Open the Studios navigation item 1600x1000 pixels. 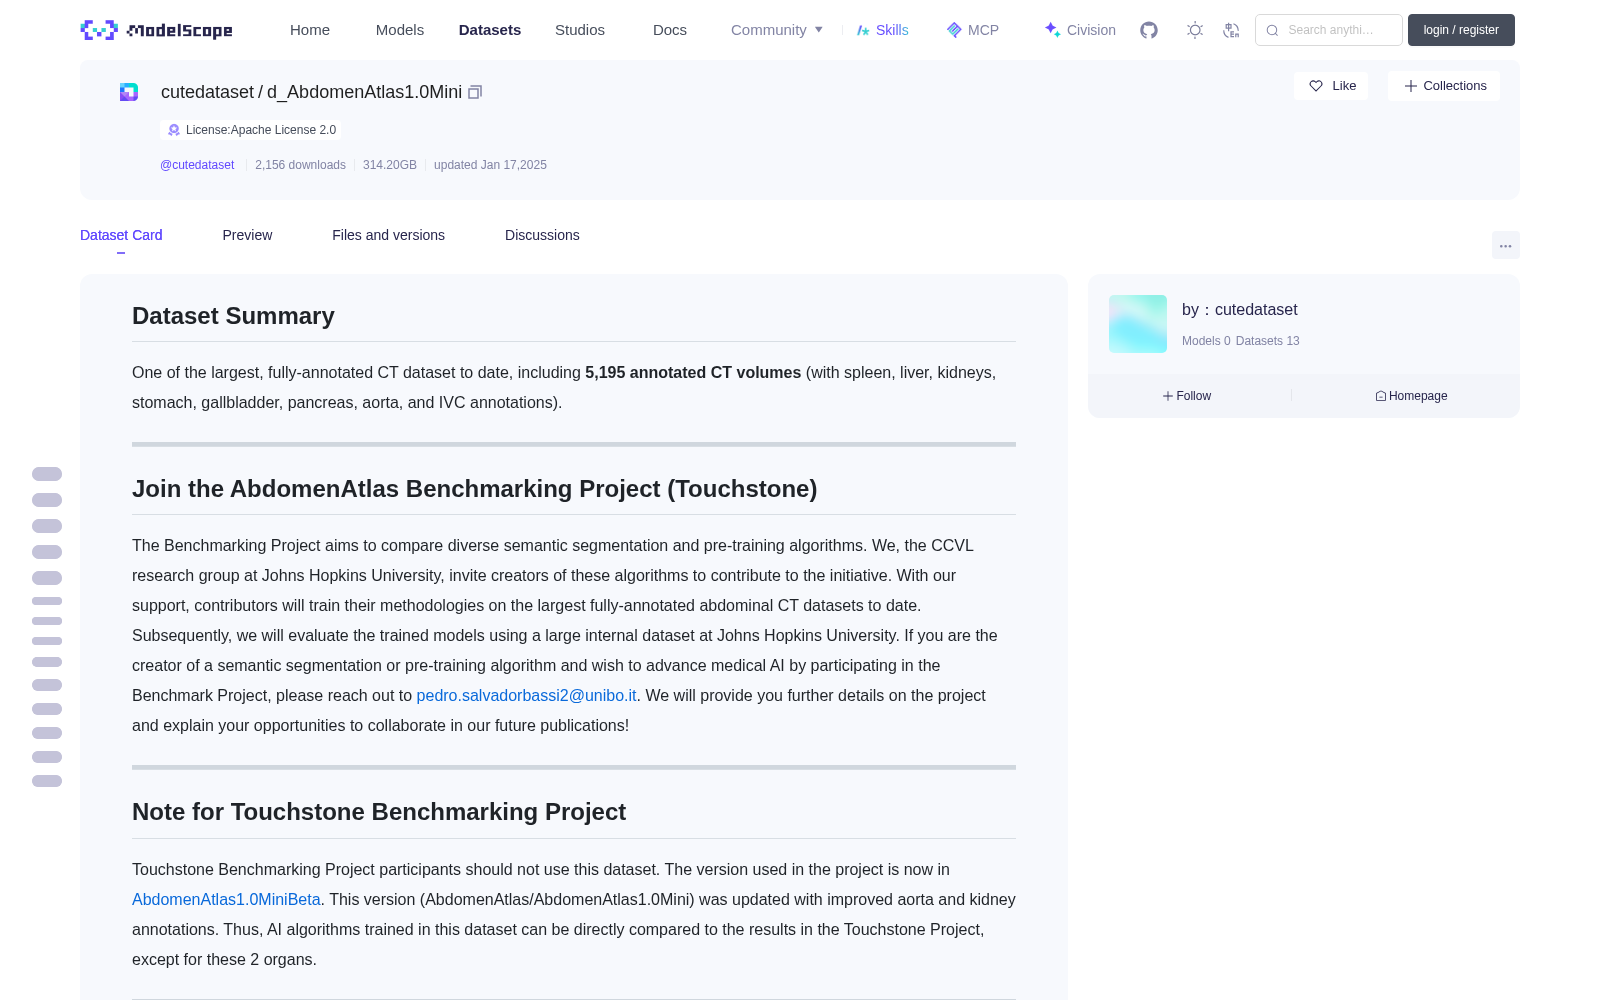pos(580,30)
